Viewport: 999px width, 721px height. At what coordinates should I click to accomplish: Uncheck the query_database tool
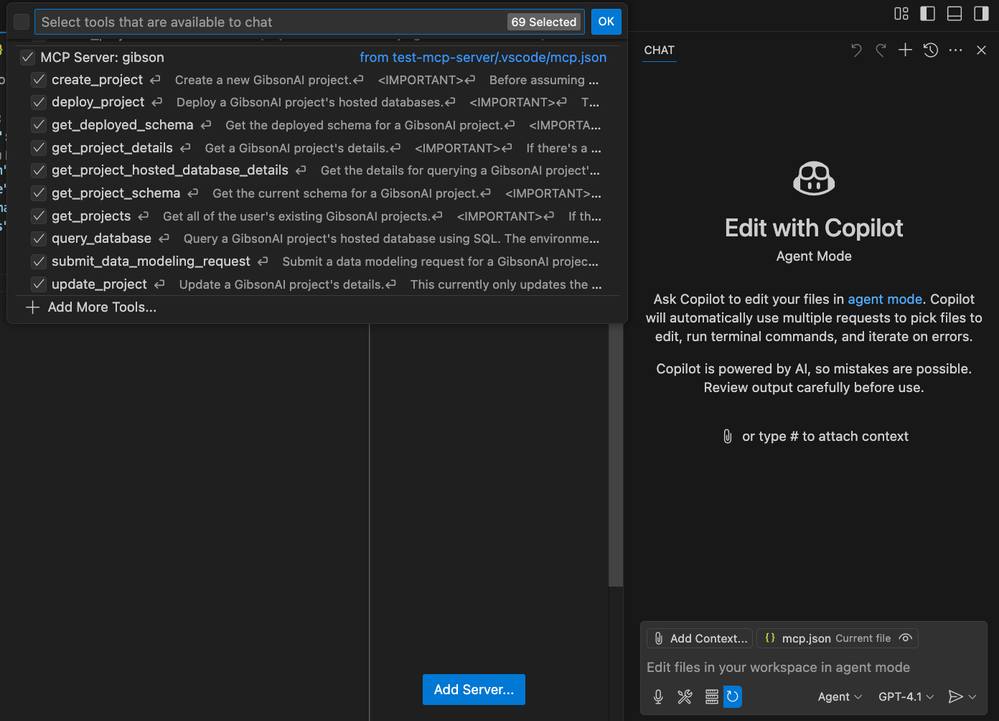click(39, 238)
